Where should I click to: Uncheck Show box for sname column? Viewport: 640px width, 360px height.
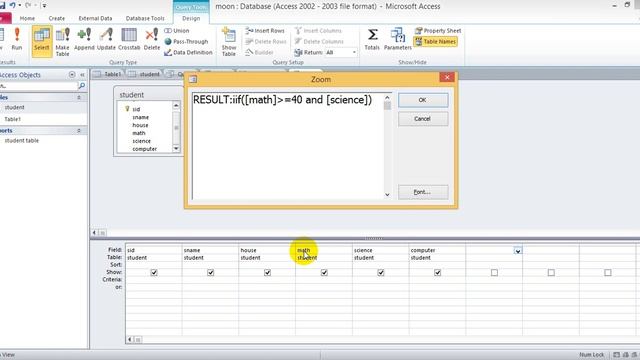(211, 272)
